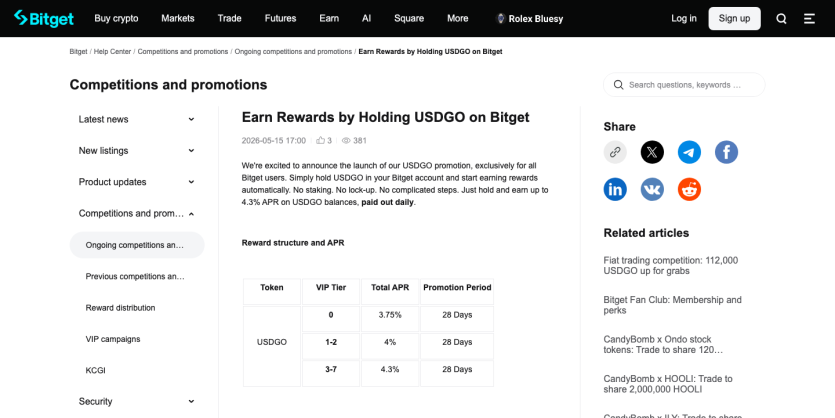Click the Sign up button
This screenshot has width=835, height=418.
click(x=734, y=19)
